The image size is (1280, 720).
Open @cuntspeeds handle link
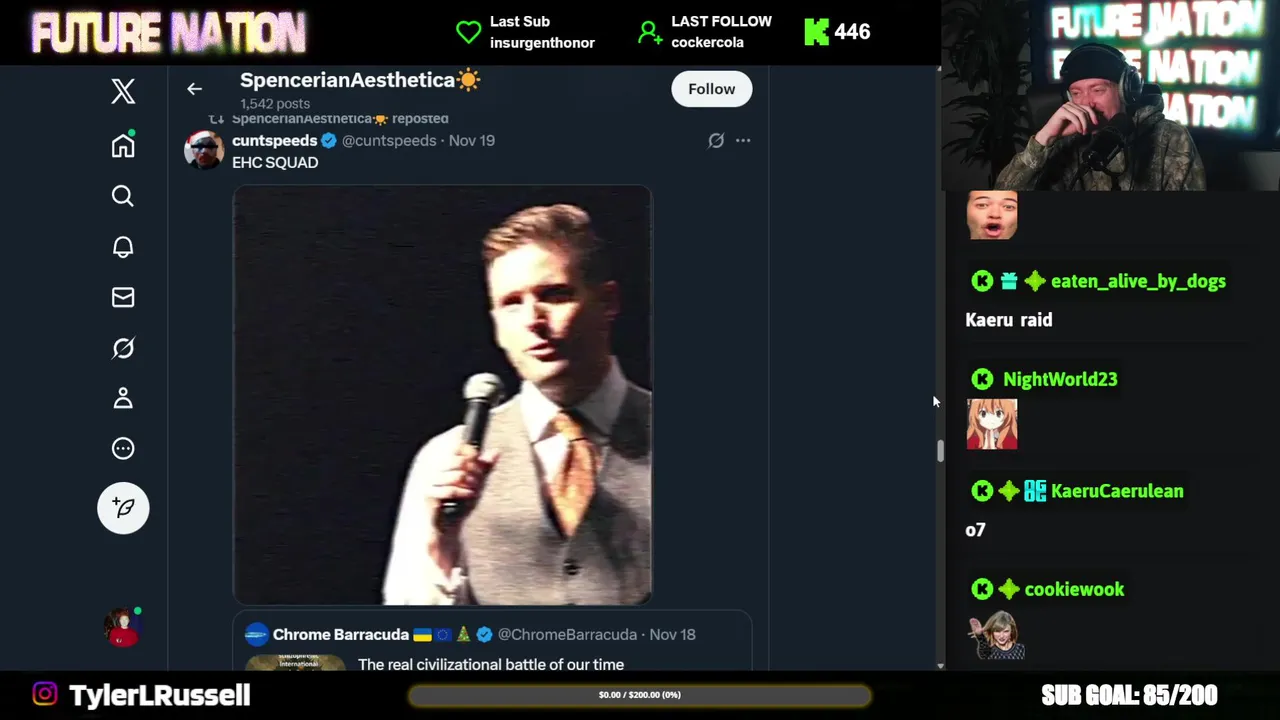pos(389,141)
